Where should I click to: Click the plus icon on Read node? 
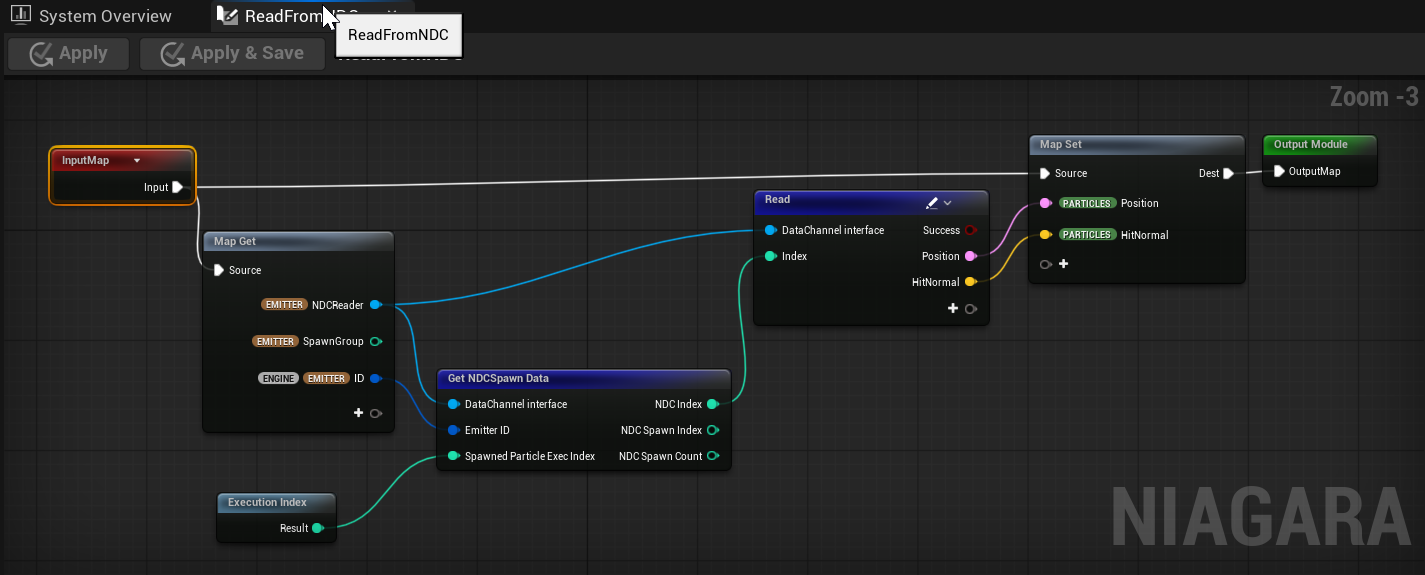[954, 309]
